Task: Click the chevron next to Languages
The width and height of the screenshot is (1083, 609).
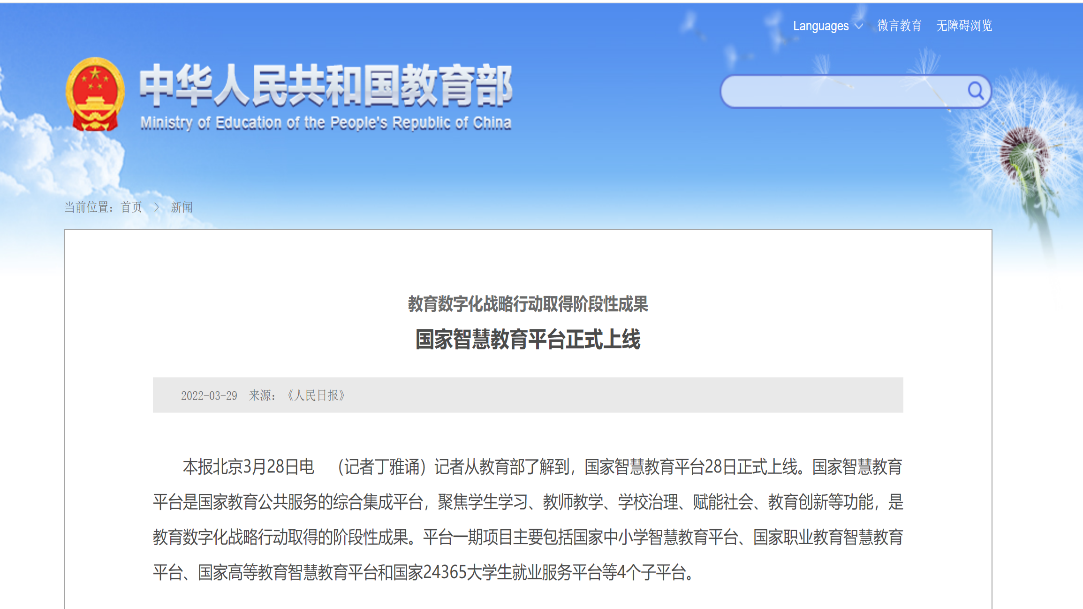Action: pyautogui.click(x=858, y=26)
